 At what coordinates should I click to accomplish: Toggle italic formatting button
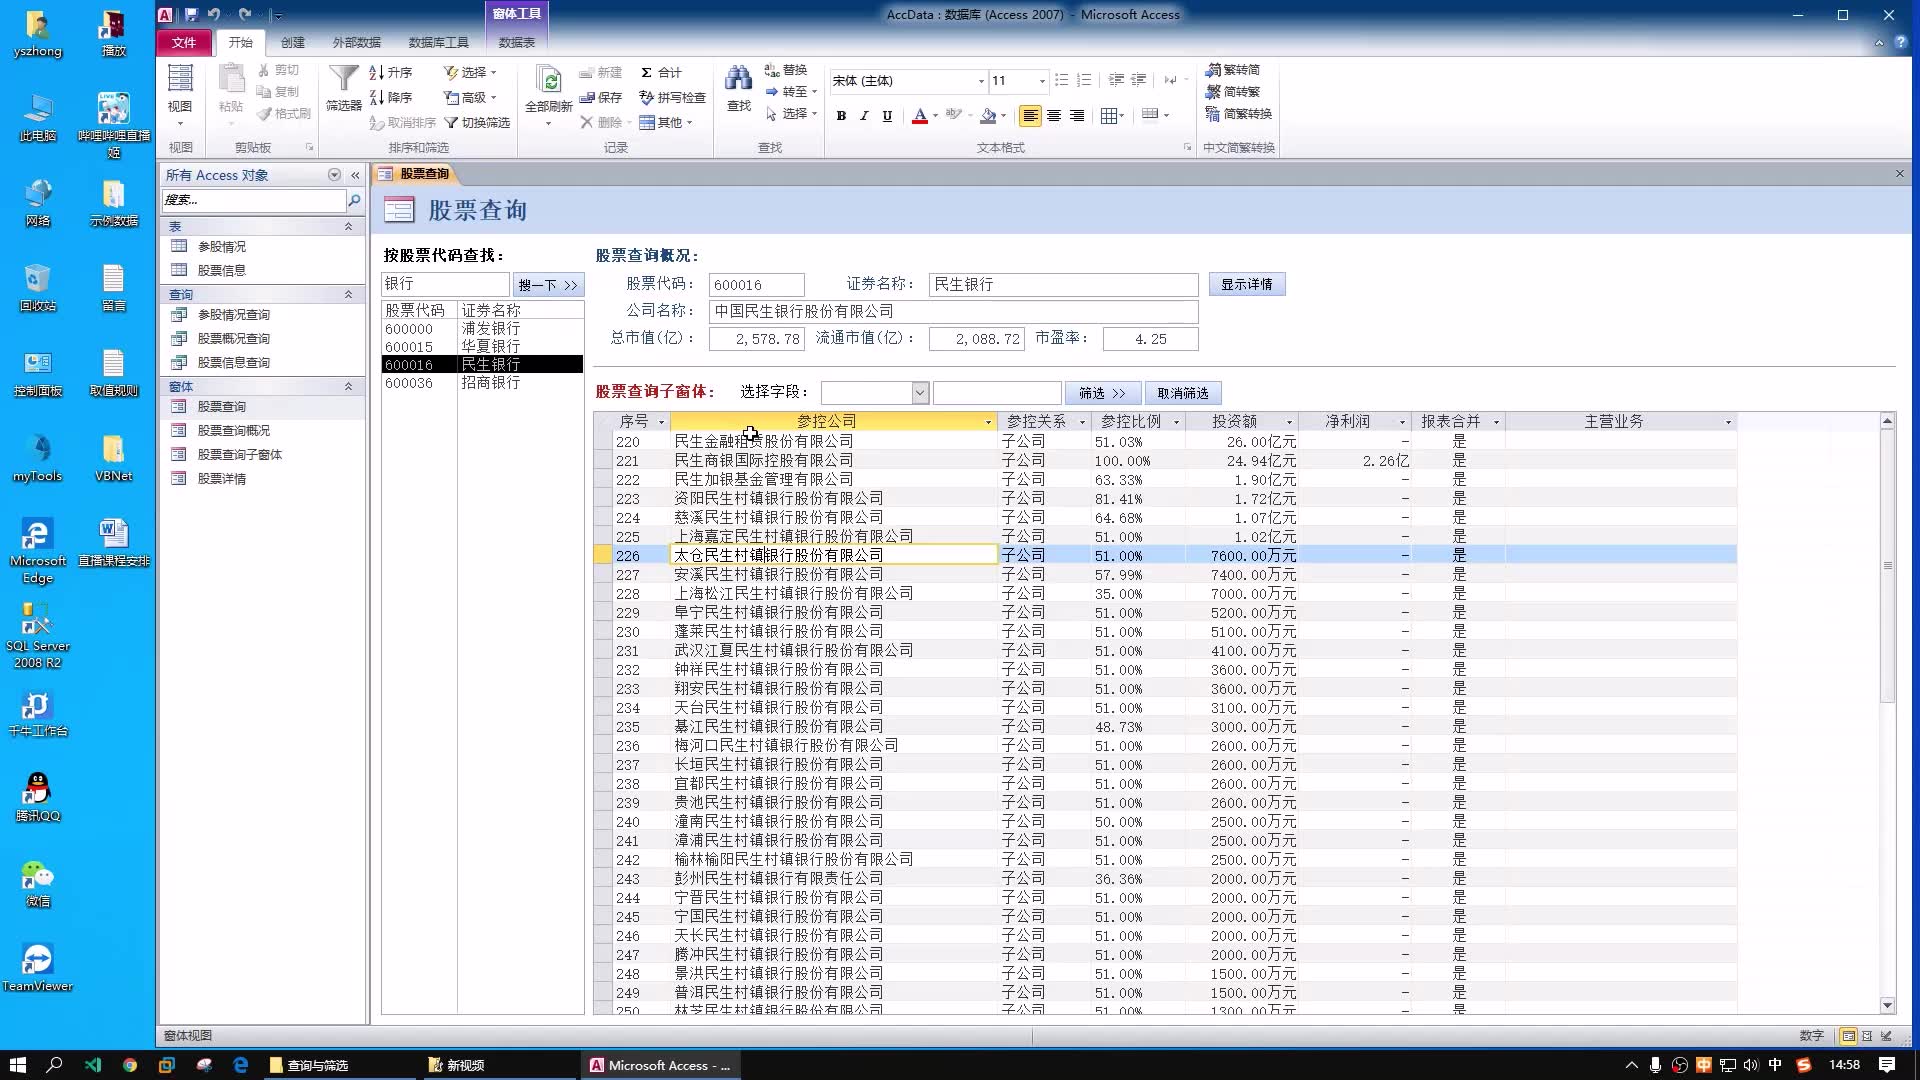(864, 116)
